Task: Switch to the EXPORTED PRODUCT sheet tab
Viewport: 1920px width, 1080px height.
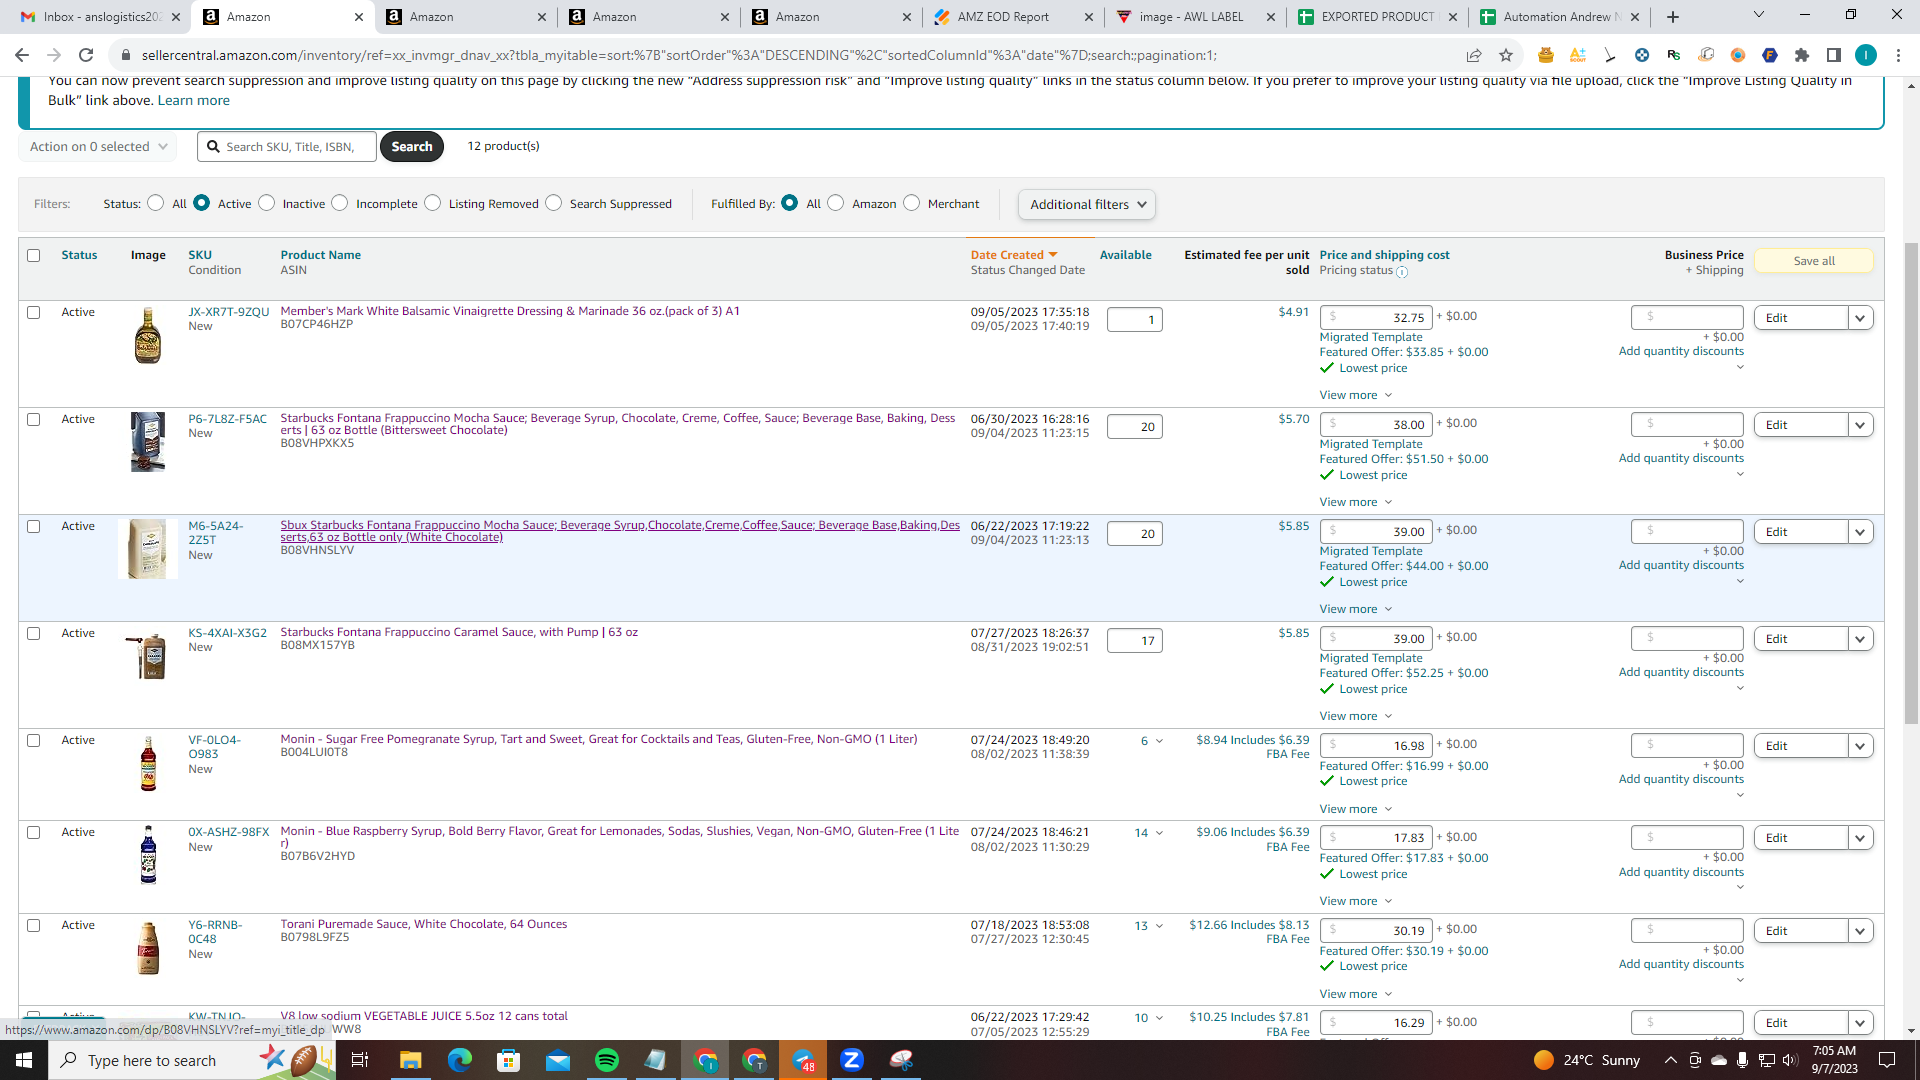Action: click(x=1376, y=17)
